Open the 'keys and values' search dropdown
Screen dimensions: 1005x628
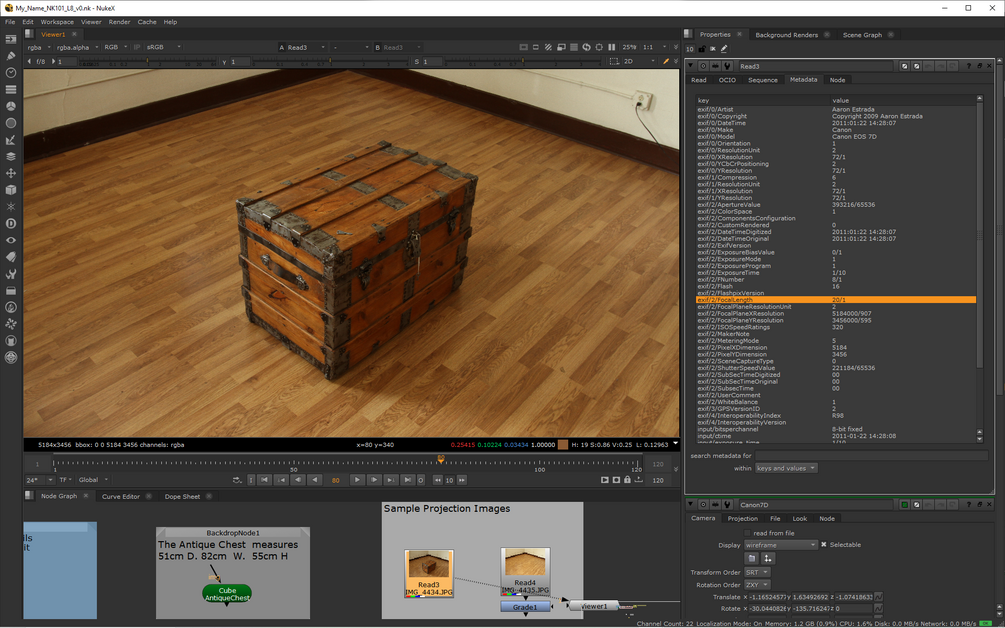point(786,468)
